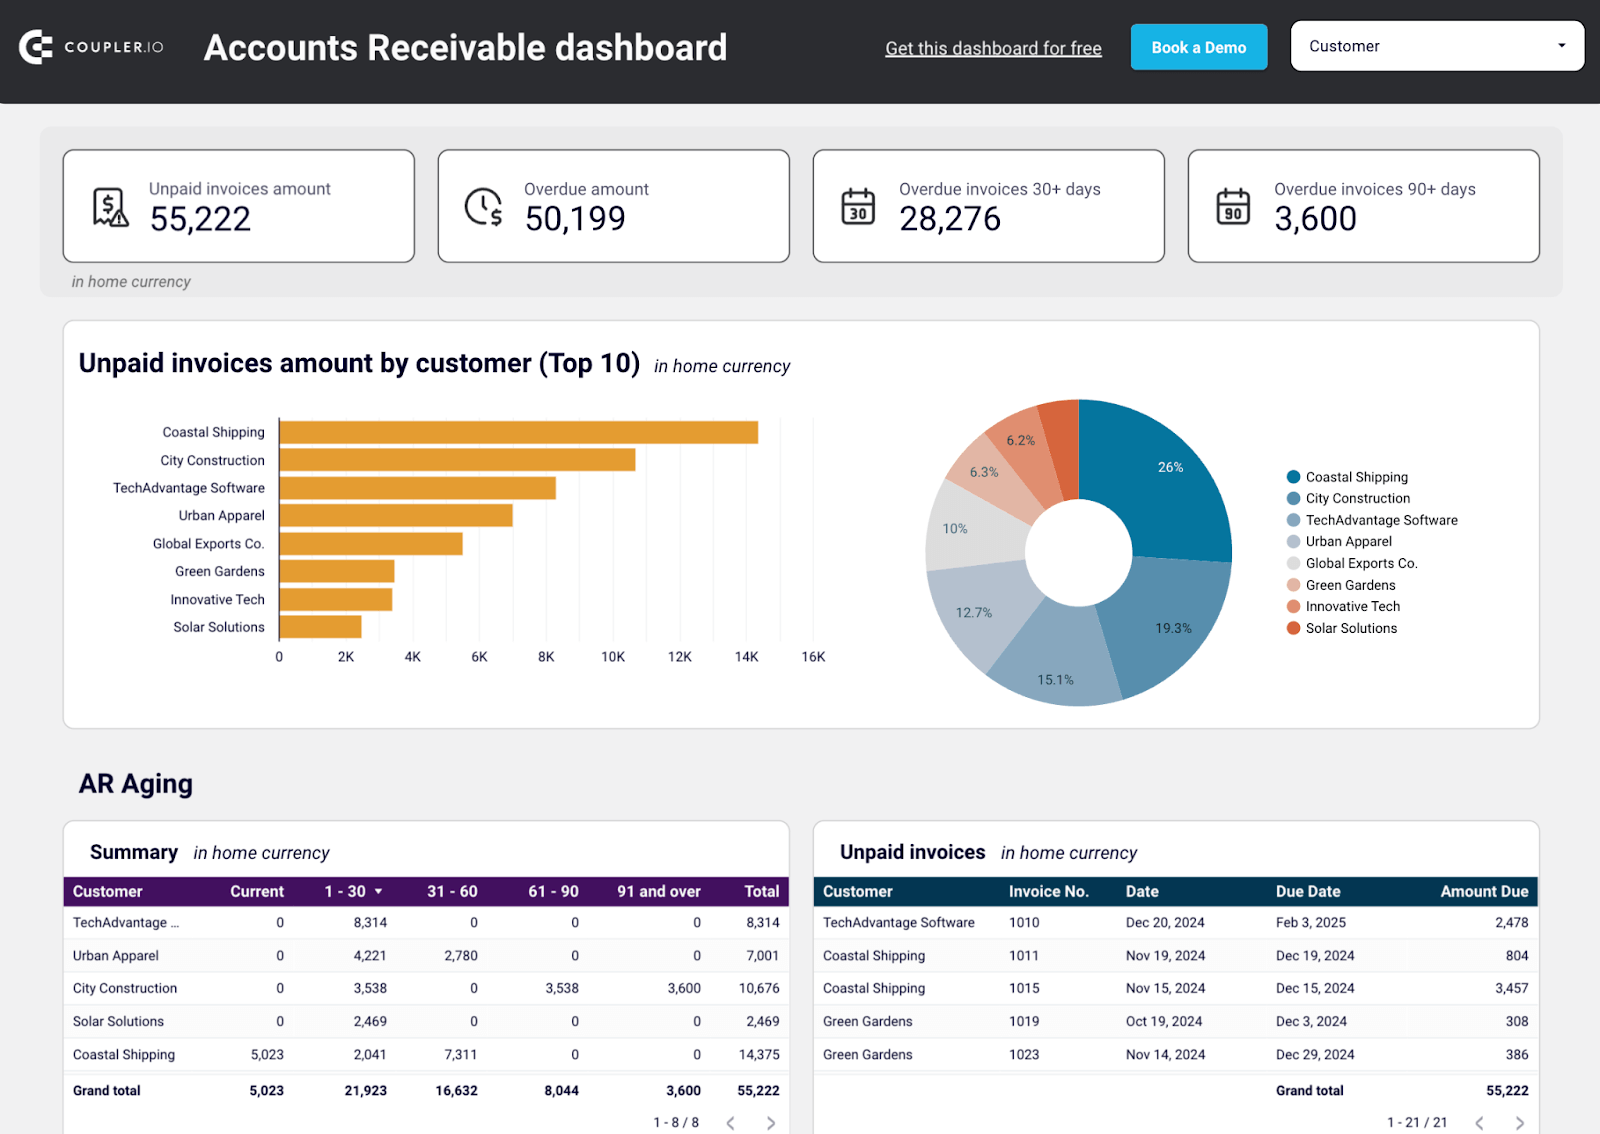Click the Green Gardens legend marker
Viewport: 1600px width, 1134px height.
tap(1292, 584)
